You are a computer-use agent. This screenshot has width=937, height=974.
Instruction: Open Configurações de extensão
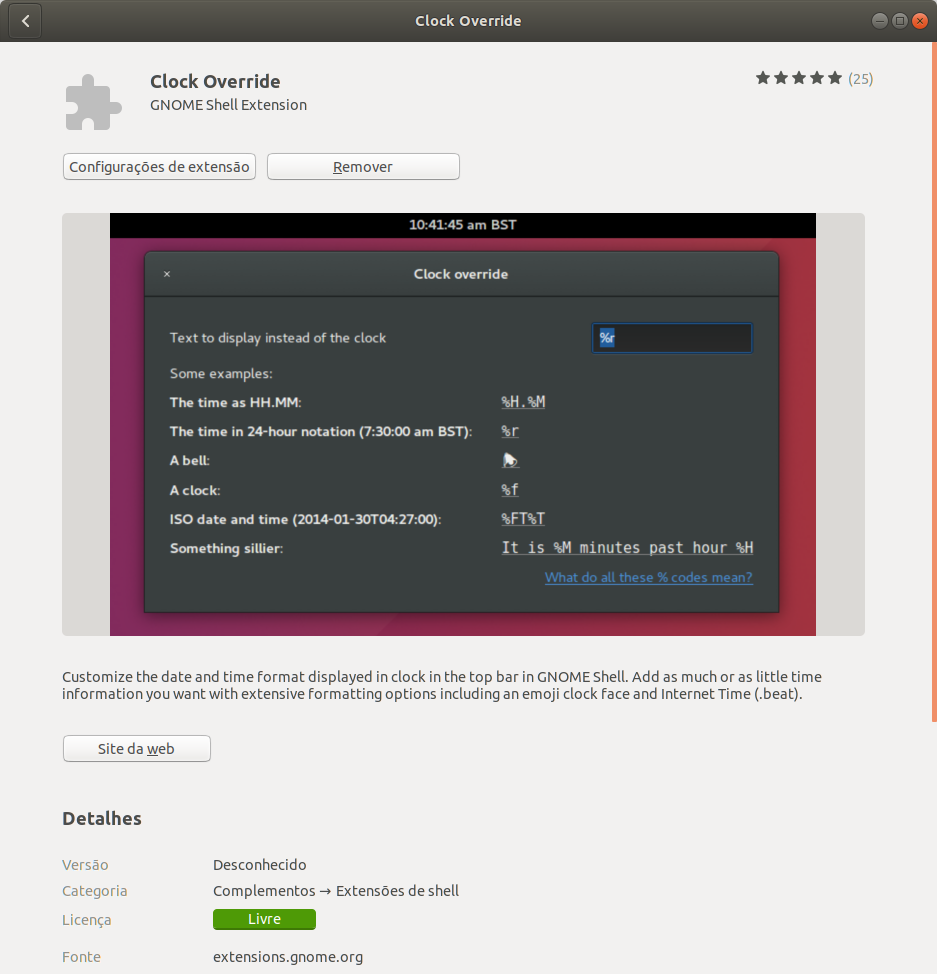click(158, 166)
